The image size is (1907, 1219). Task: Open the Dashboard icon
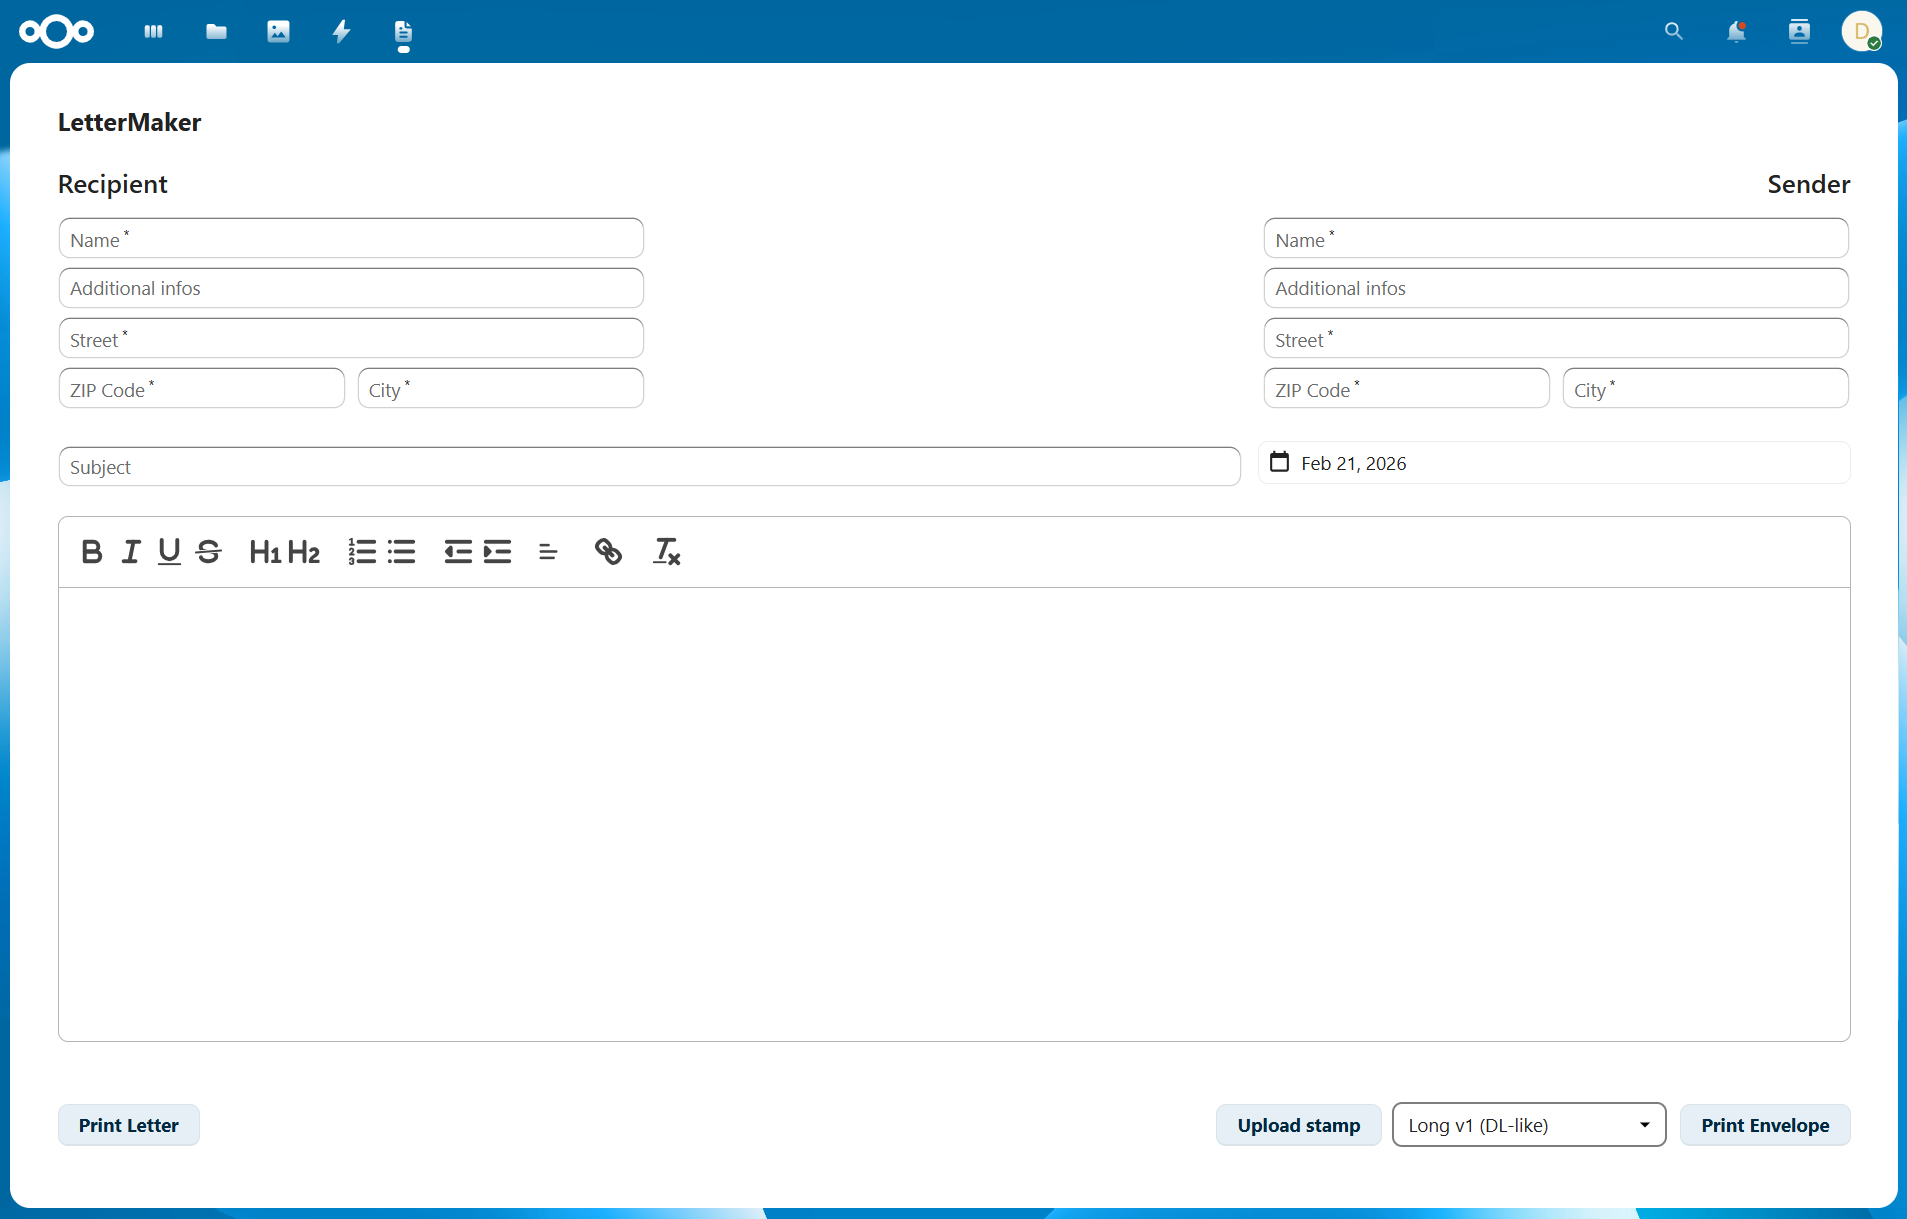pos(153,31)
